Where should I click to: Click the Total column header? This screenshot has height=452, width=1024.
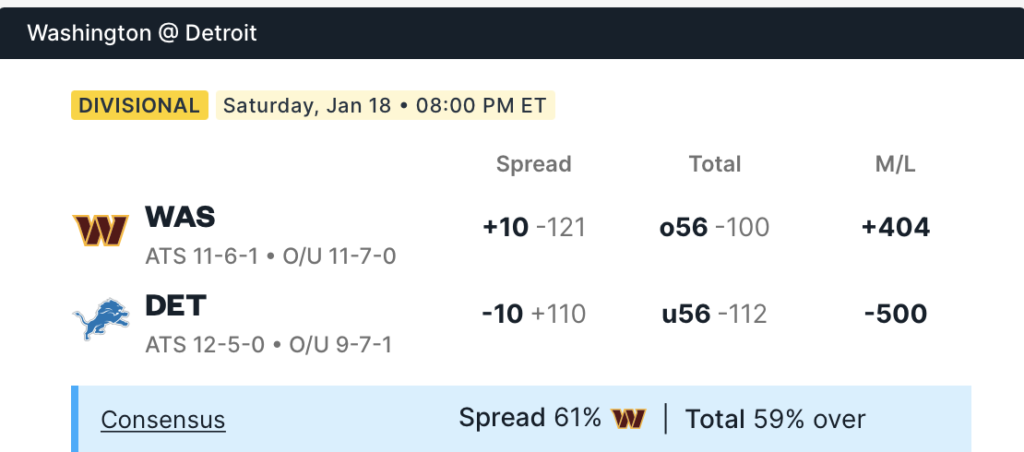tap(714, 164)
